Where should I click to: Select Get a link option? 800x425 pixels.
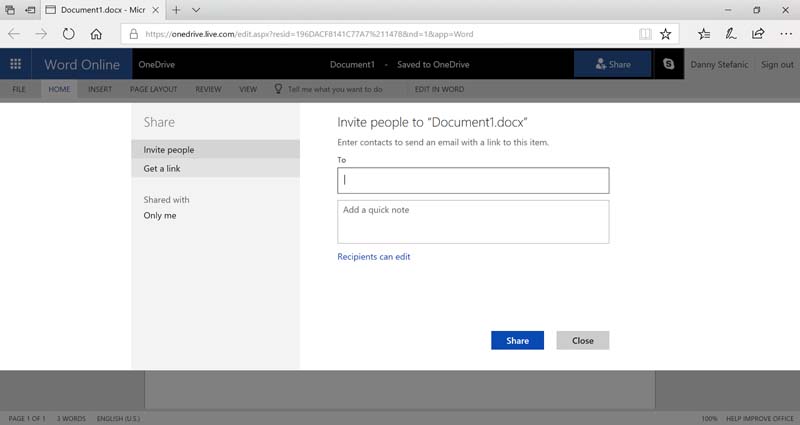click(x=216, y=168)
